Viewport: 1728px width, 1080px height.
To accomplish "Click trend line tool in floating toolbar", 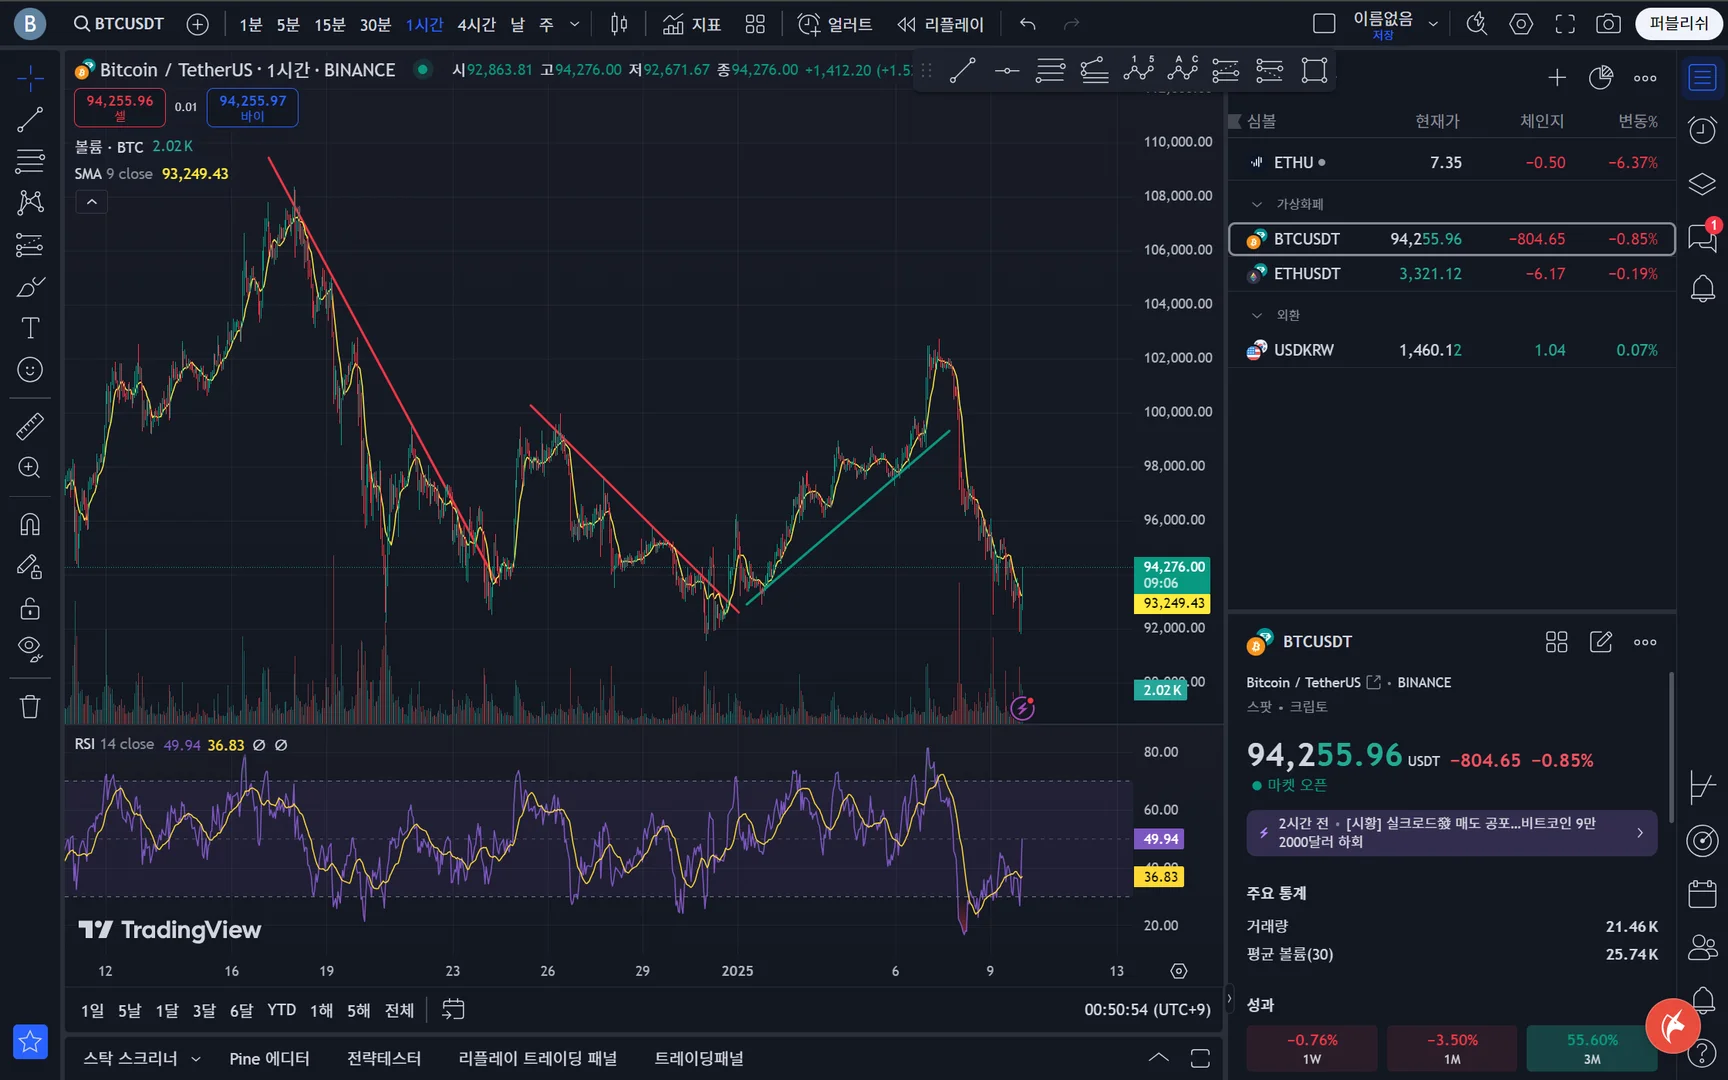I will (x=963, y=71).
